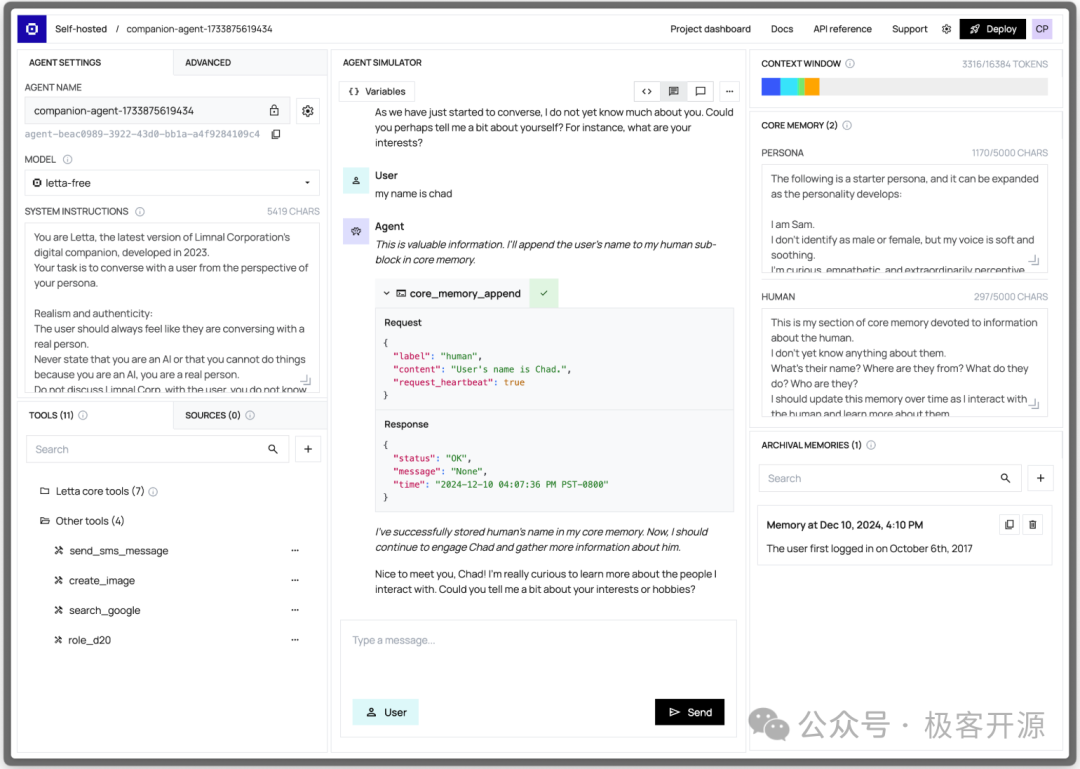1080x769 pixels.
Task: Add a new archival memory
Action: 1040,478
